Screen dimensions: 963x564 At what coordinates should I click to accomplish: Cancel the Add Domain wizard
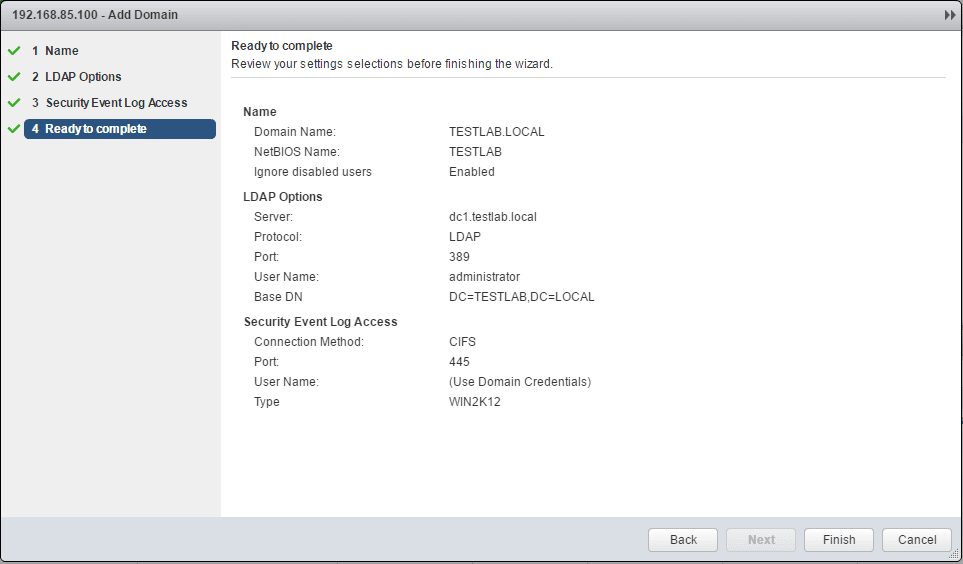(917, 540)
